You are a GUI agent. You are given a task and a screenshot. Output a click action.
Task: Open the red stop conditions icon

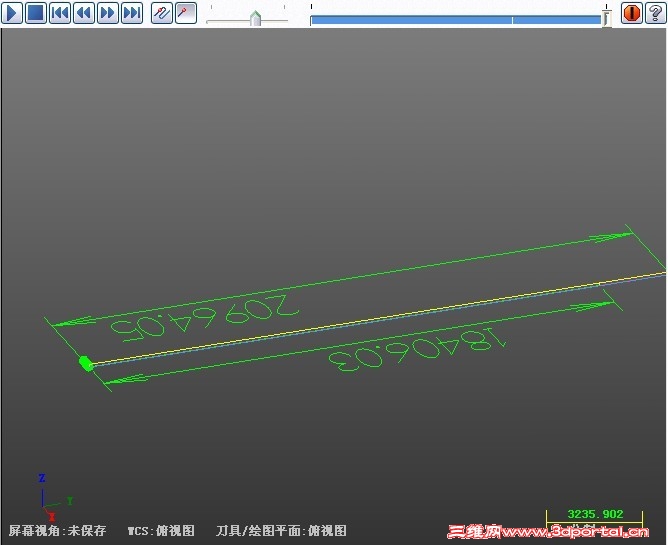(x=631, y=13)
